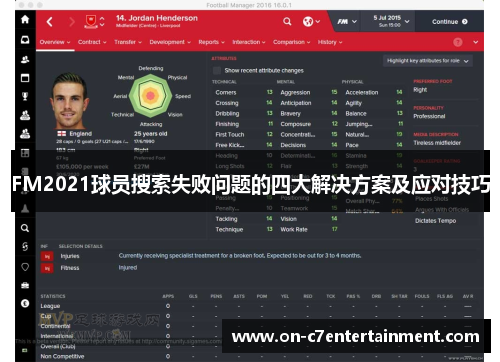The height and width of the screenshot is (362, 500).
Task: Click the Crossing attribute row
Action: coord(244,103)
